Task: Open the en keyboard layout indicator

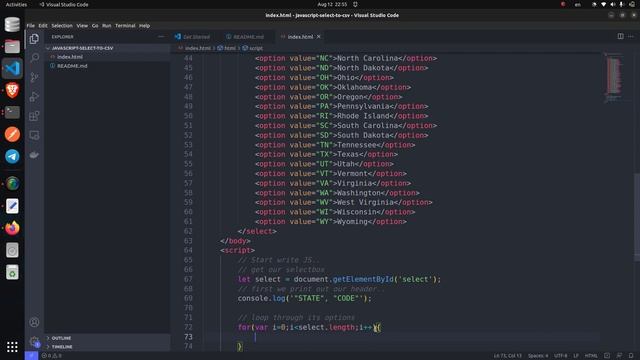Action: [x=578, y=4]
